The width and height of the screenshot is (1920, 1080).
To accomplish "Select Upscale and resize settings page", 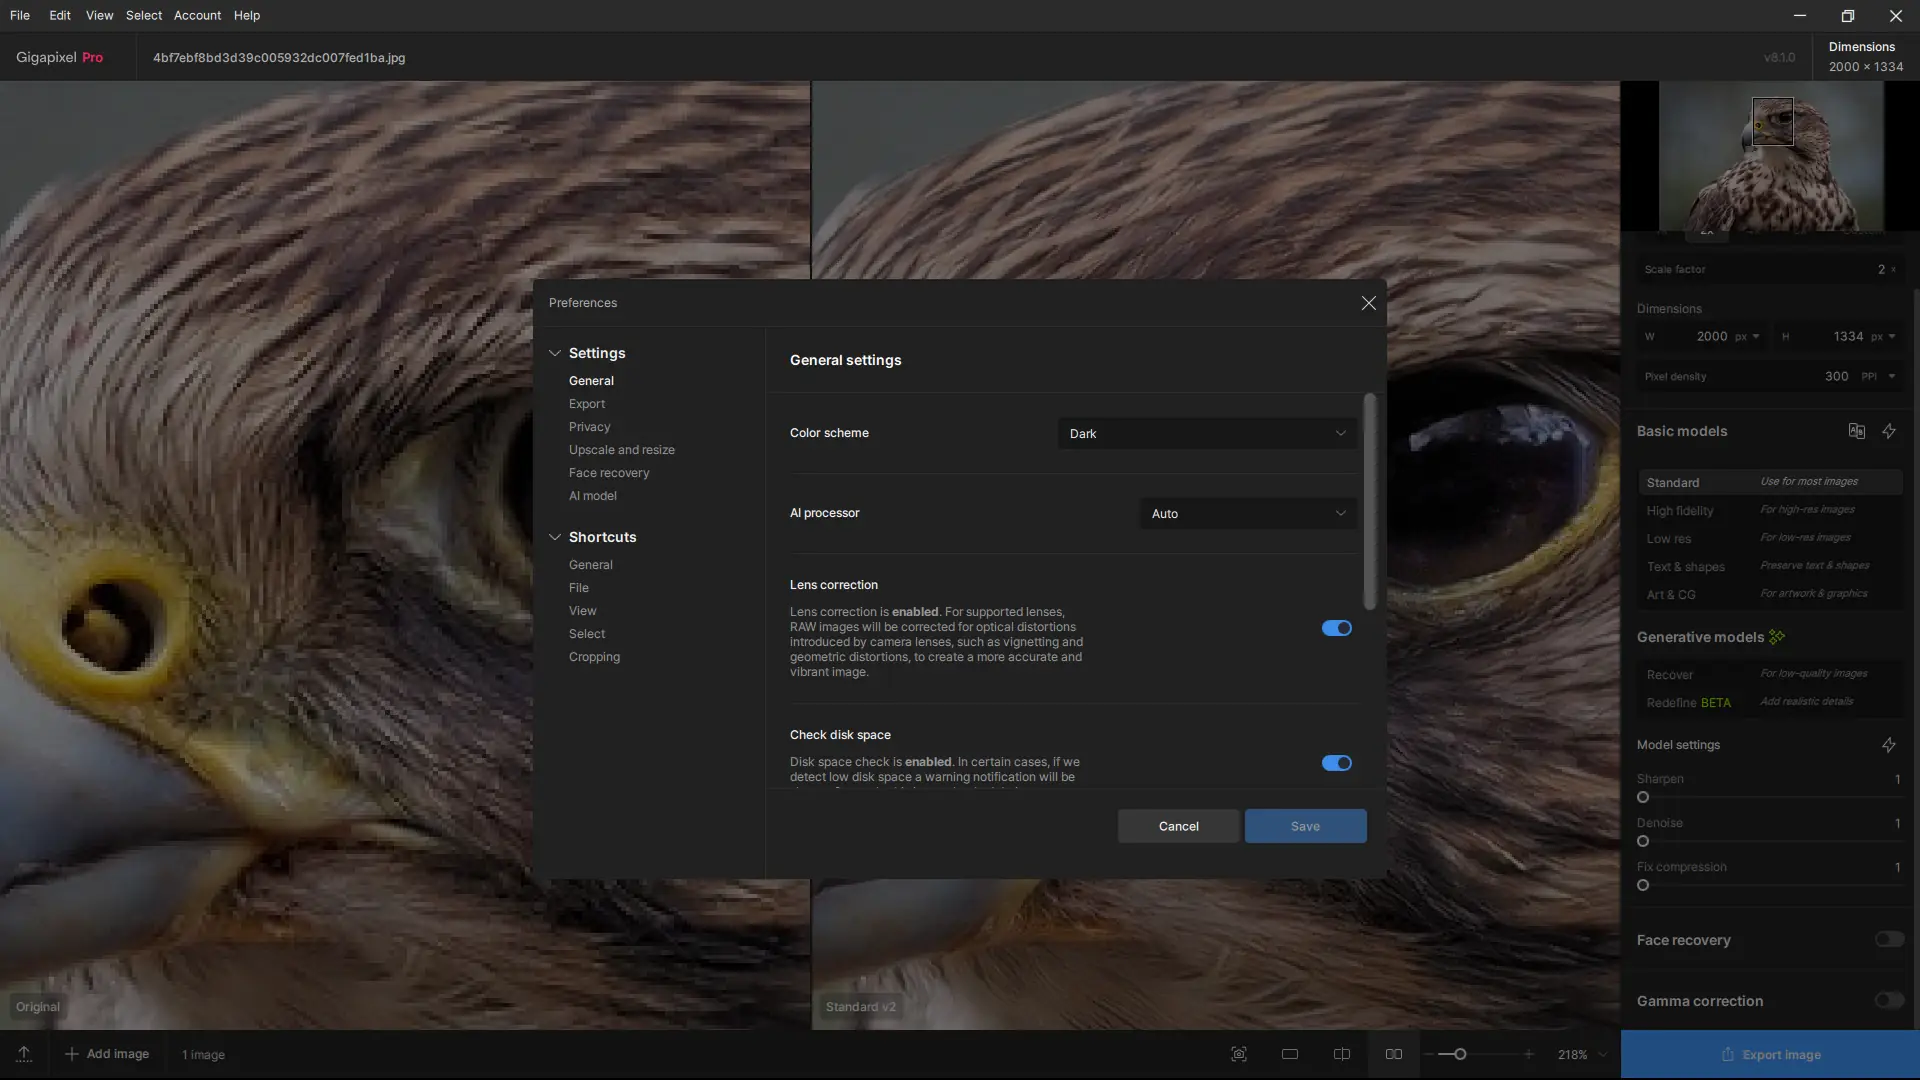I will (621, 450).
